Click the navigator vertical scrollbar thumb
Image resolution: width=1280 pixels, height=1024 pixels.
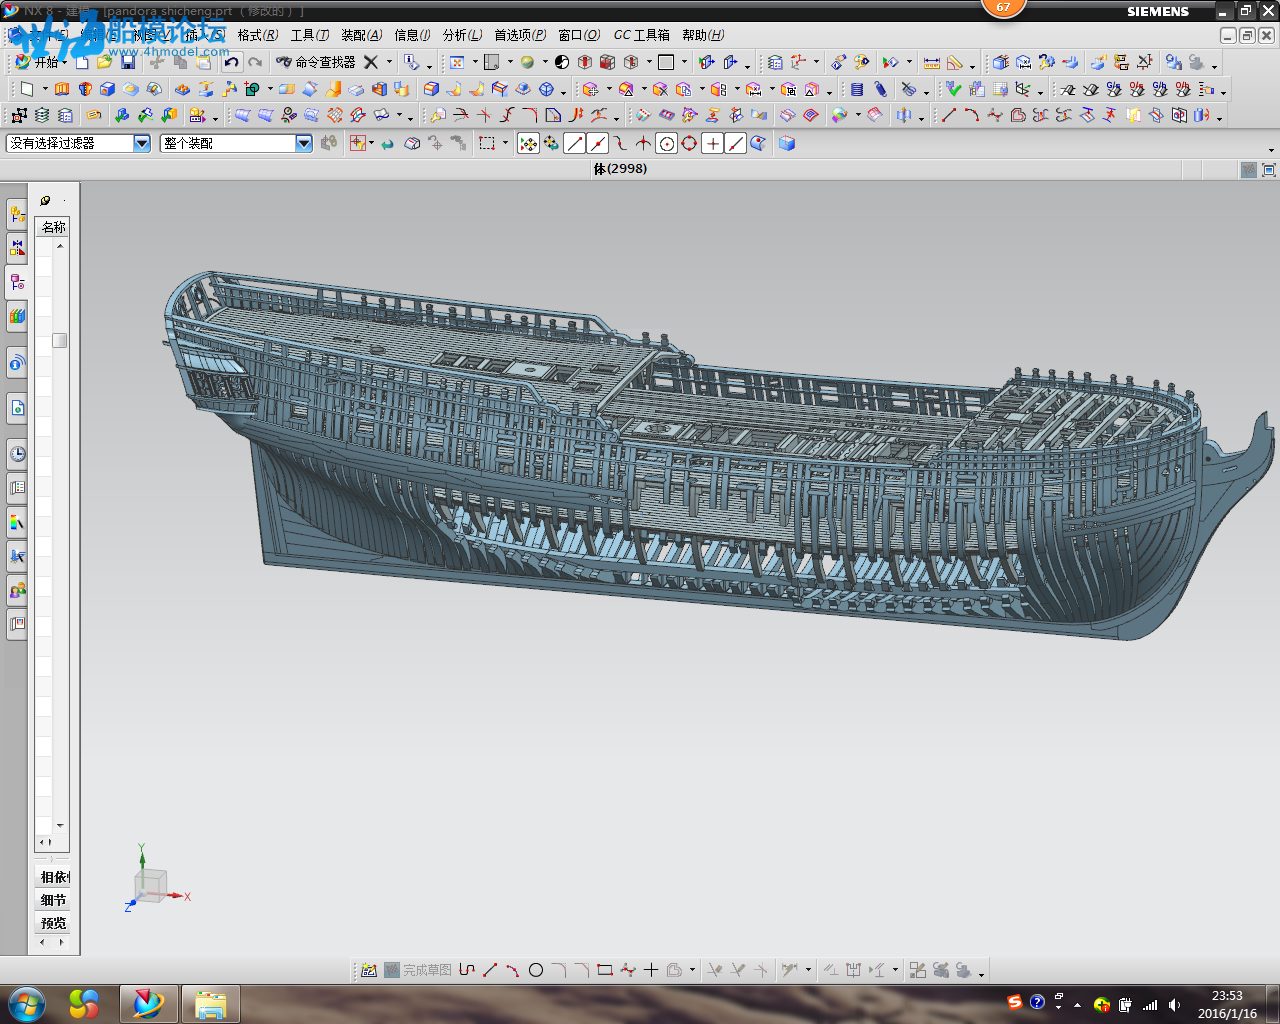point(60,340)
